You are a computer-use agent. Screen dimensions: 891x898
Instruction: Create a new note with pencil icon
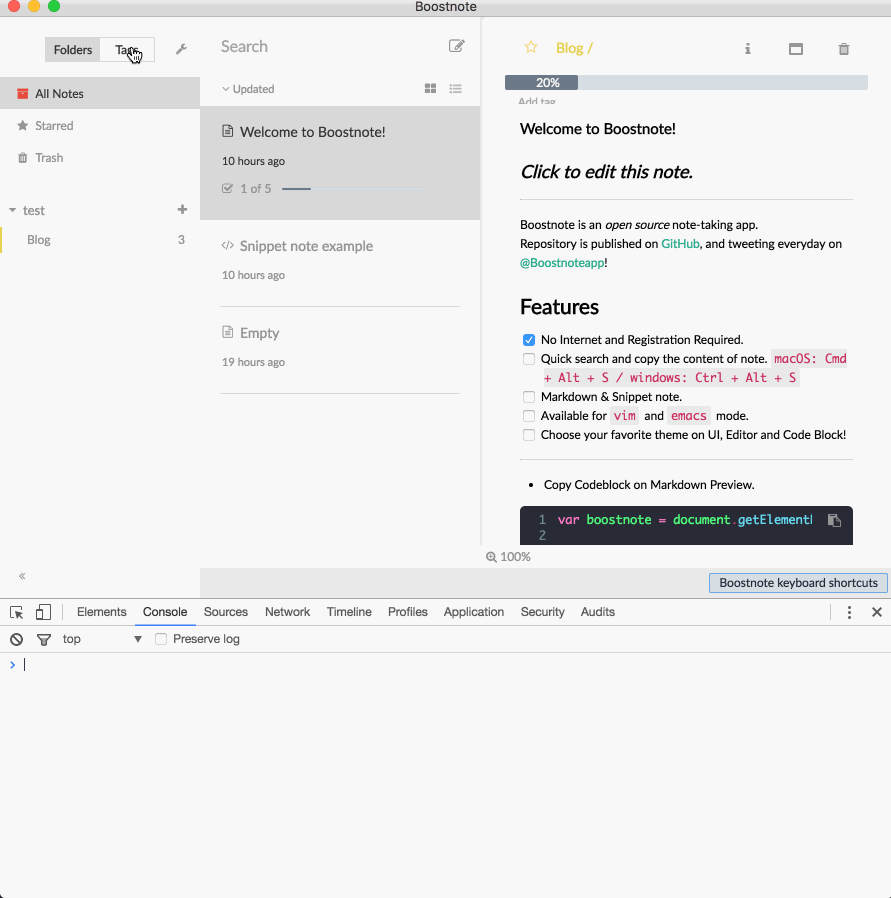coord(456,46)
